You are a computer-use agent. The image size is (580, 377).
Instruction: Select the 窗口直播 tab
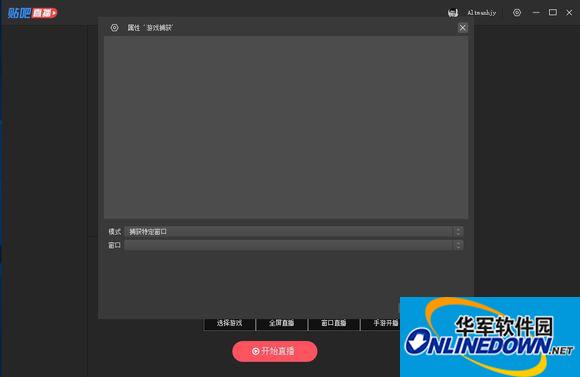(334, 323)
